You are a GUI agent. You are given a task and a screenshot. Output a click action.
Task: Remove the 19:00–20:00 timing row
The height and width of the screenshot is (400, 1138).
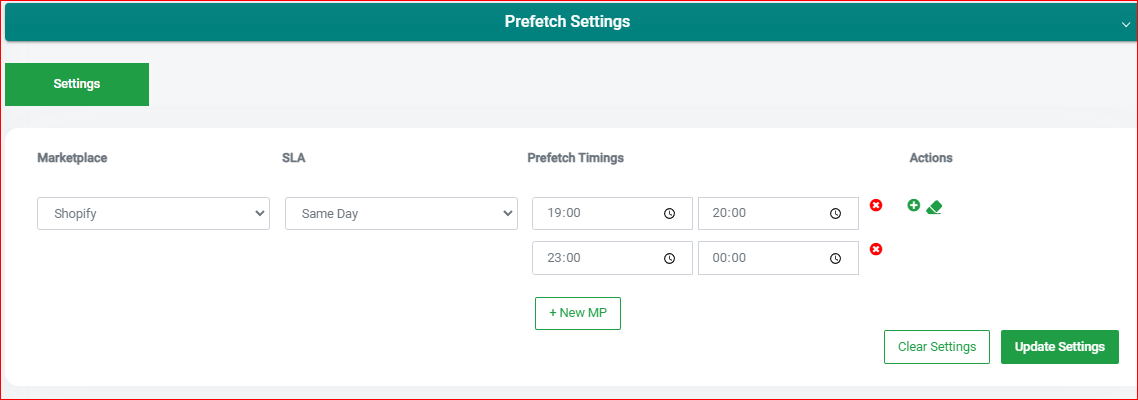[876, 205]
